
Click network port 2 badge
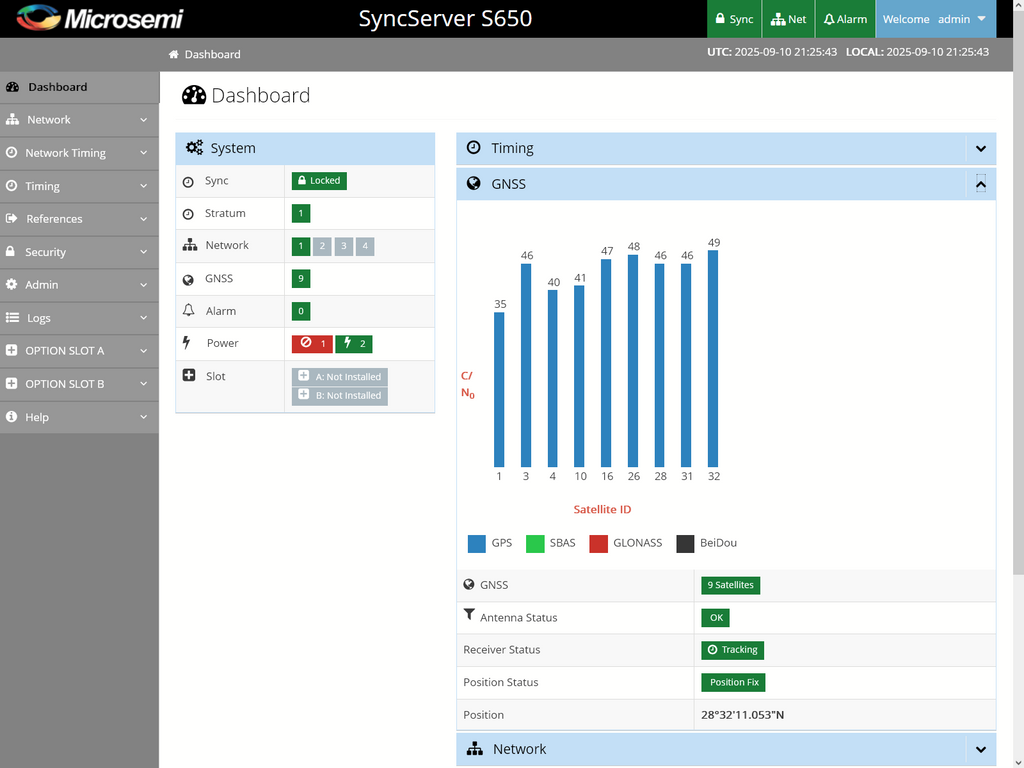(x=322, y=246)
